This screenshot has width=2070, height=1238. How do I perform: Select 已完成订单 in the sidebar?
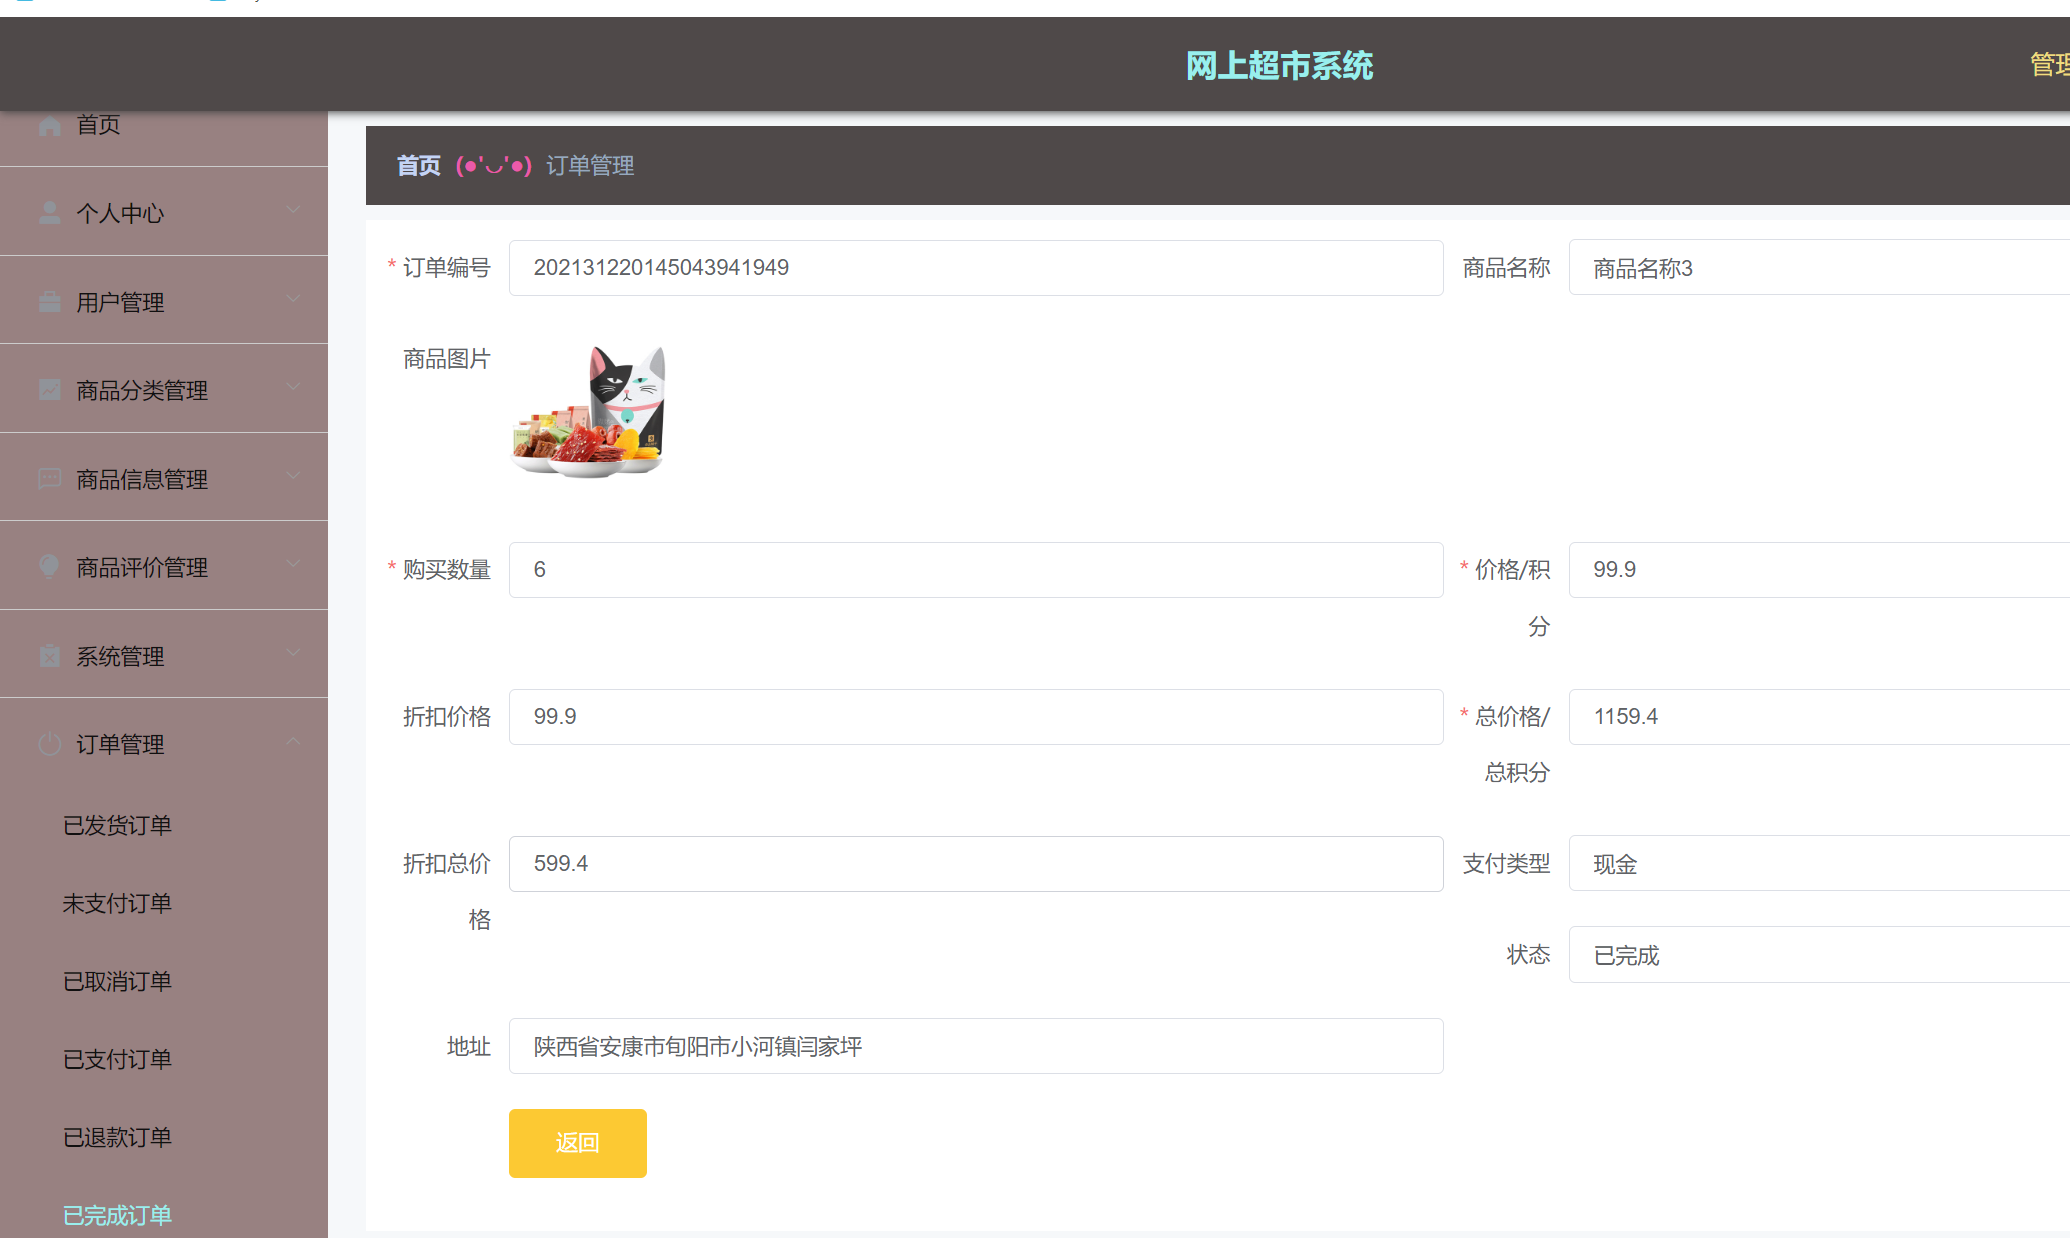117,1214
